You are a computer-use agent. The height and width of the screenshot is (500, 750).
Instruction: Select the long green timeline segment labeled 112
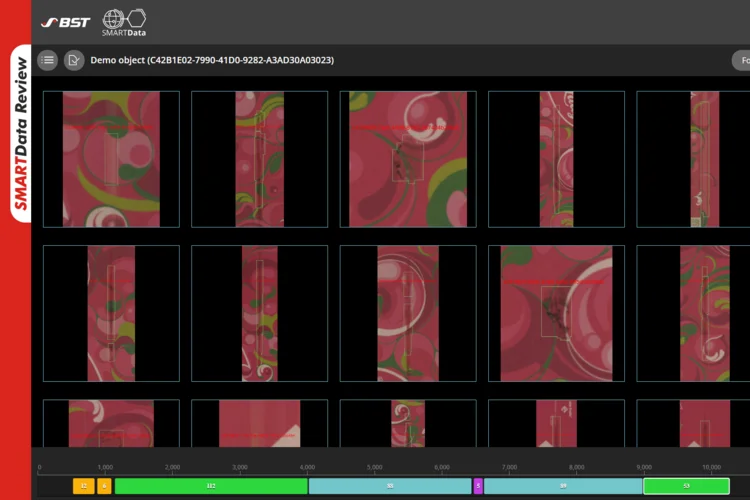(x=211, y=486)
